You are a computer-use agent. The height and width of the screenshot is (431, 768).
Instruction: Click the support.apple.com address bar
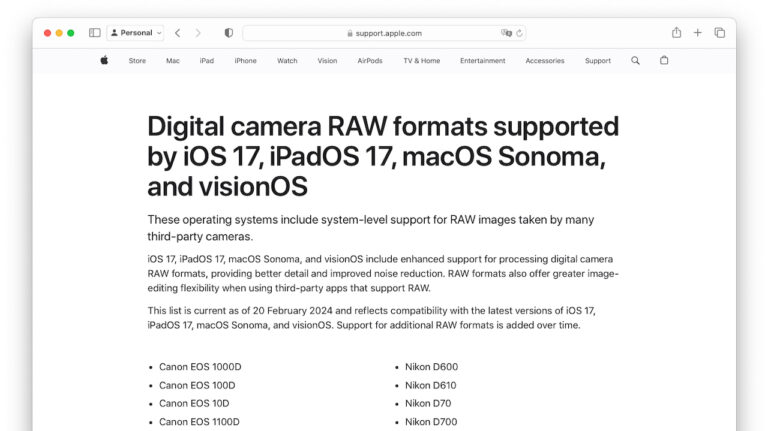pos(384,33)
